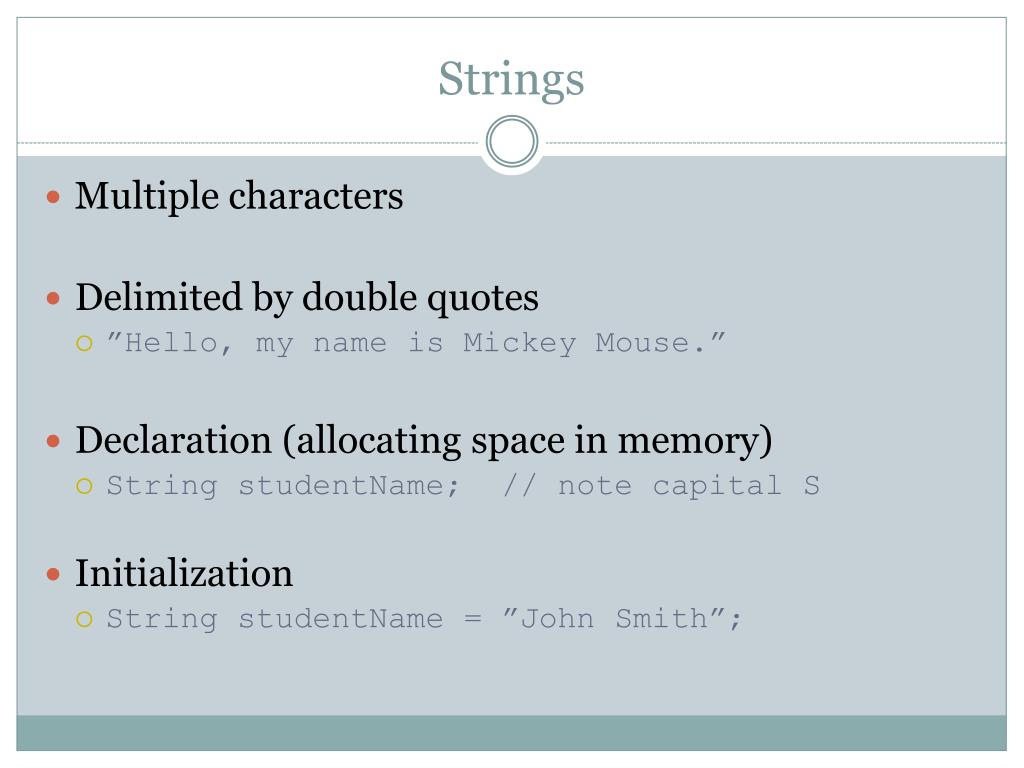Click the String studentName; declaration code
1024x768 pixels.
283,487
